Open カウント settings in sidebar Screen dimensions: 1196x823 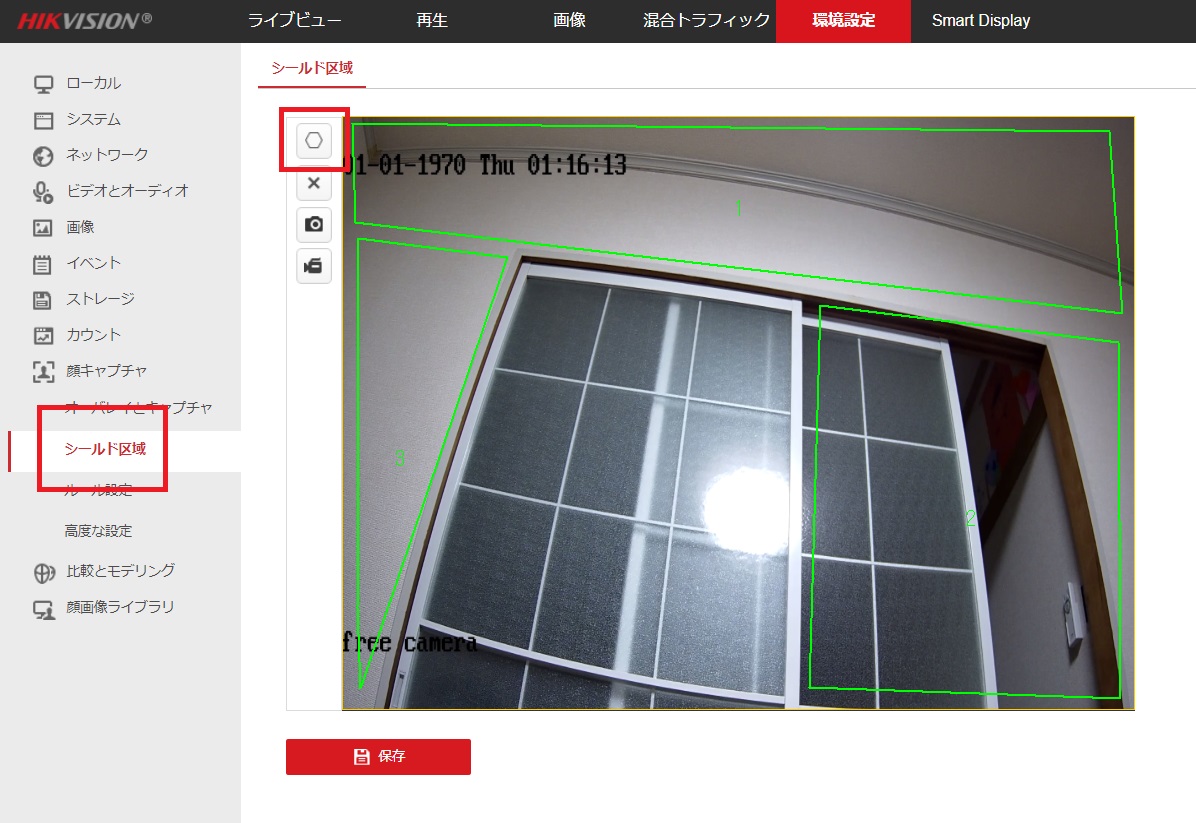(x=94, y=335)
